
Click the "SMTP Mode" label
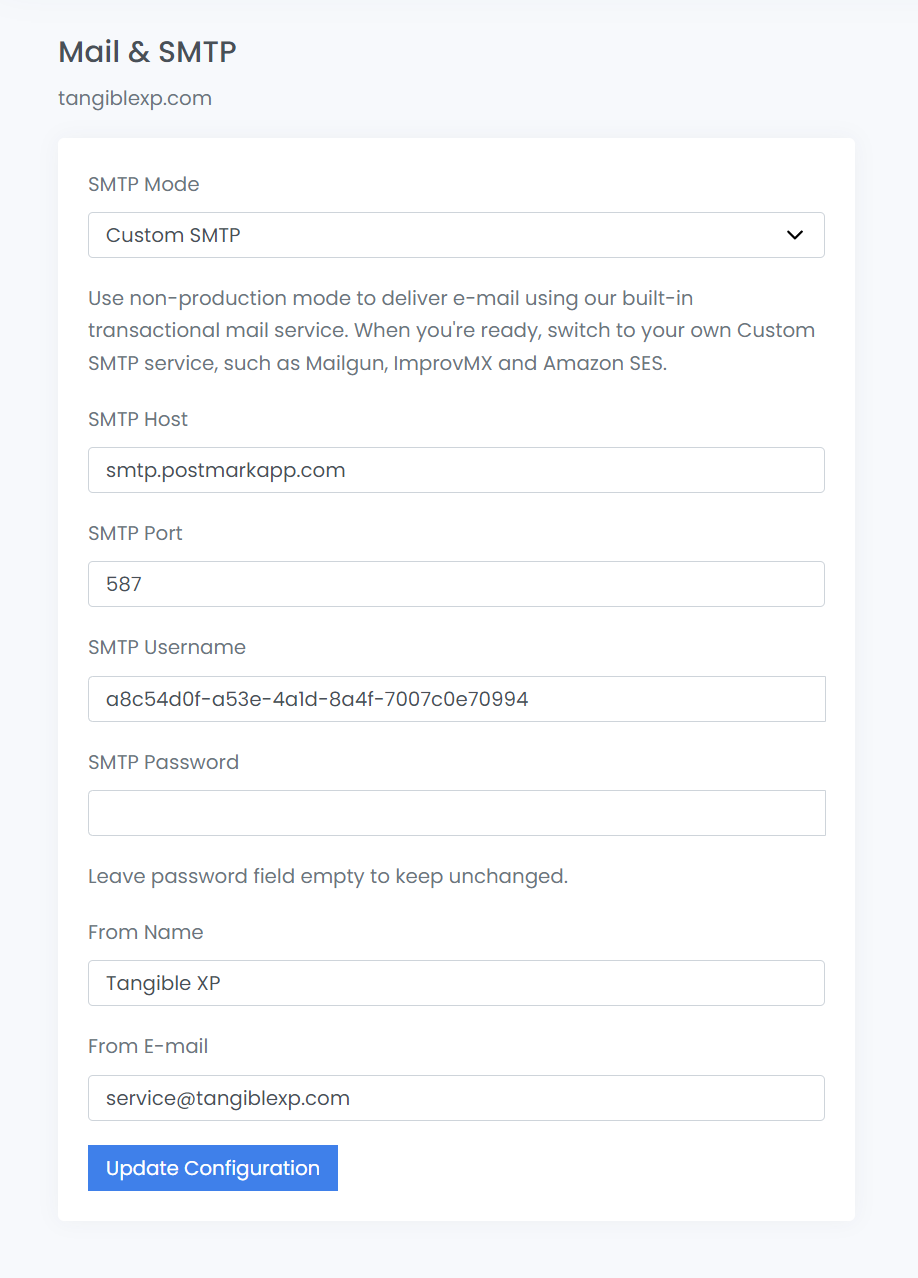point(144,184)
